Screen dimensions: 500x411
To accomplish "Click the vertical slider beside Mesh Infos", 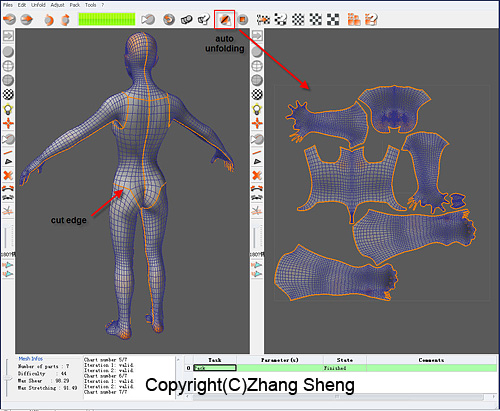I will (7, 378).
